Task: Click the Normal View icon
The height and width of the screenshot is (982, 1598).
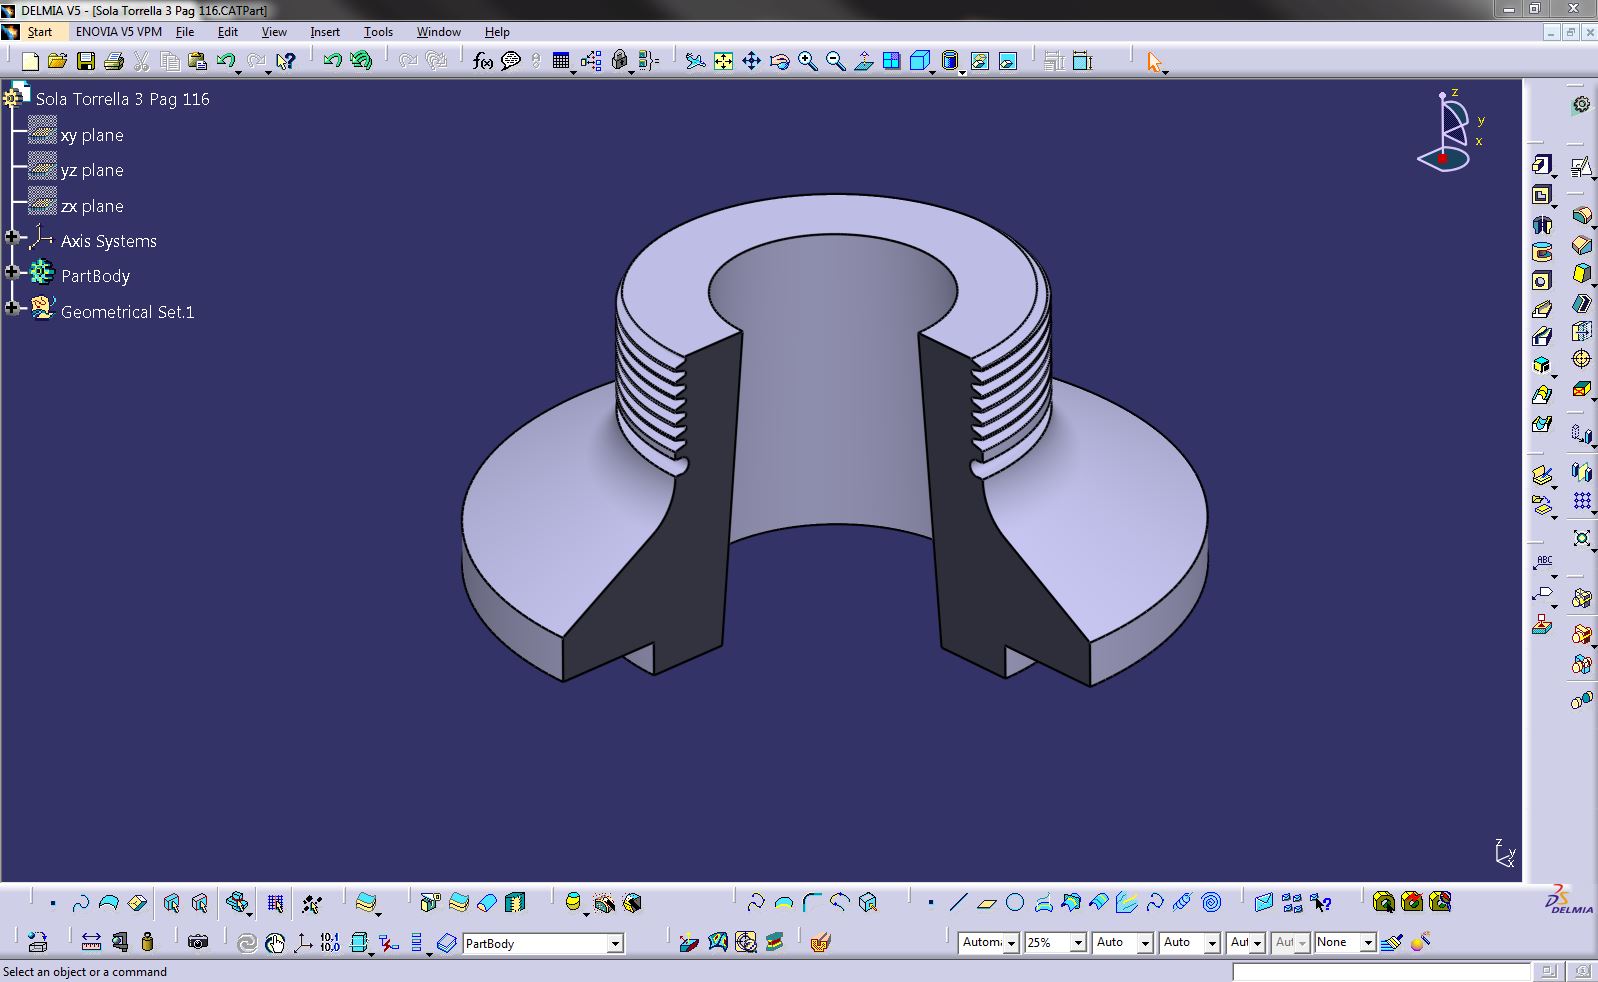Action: coord(863,61)
